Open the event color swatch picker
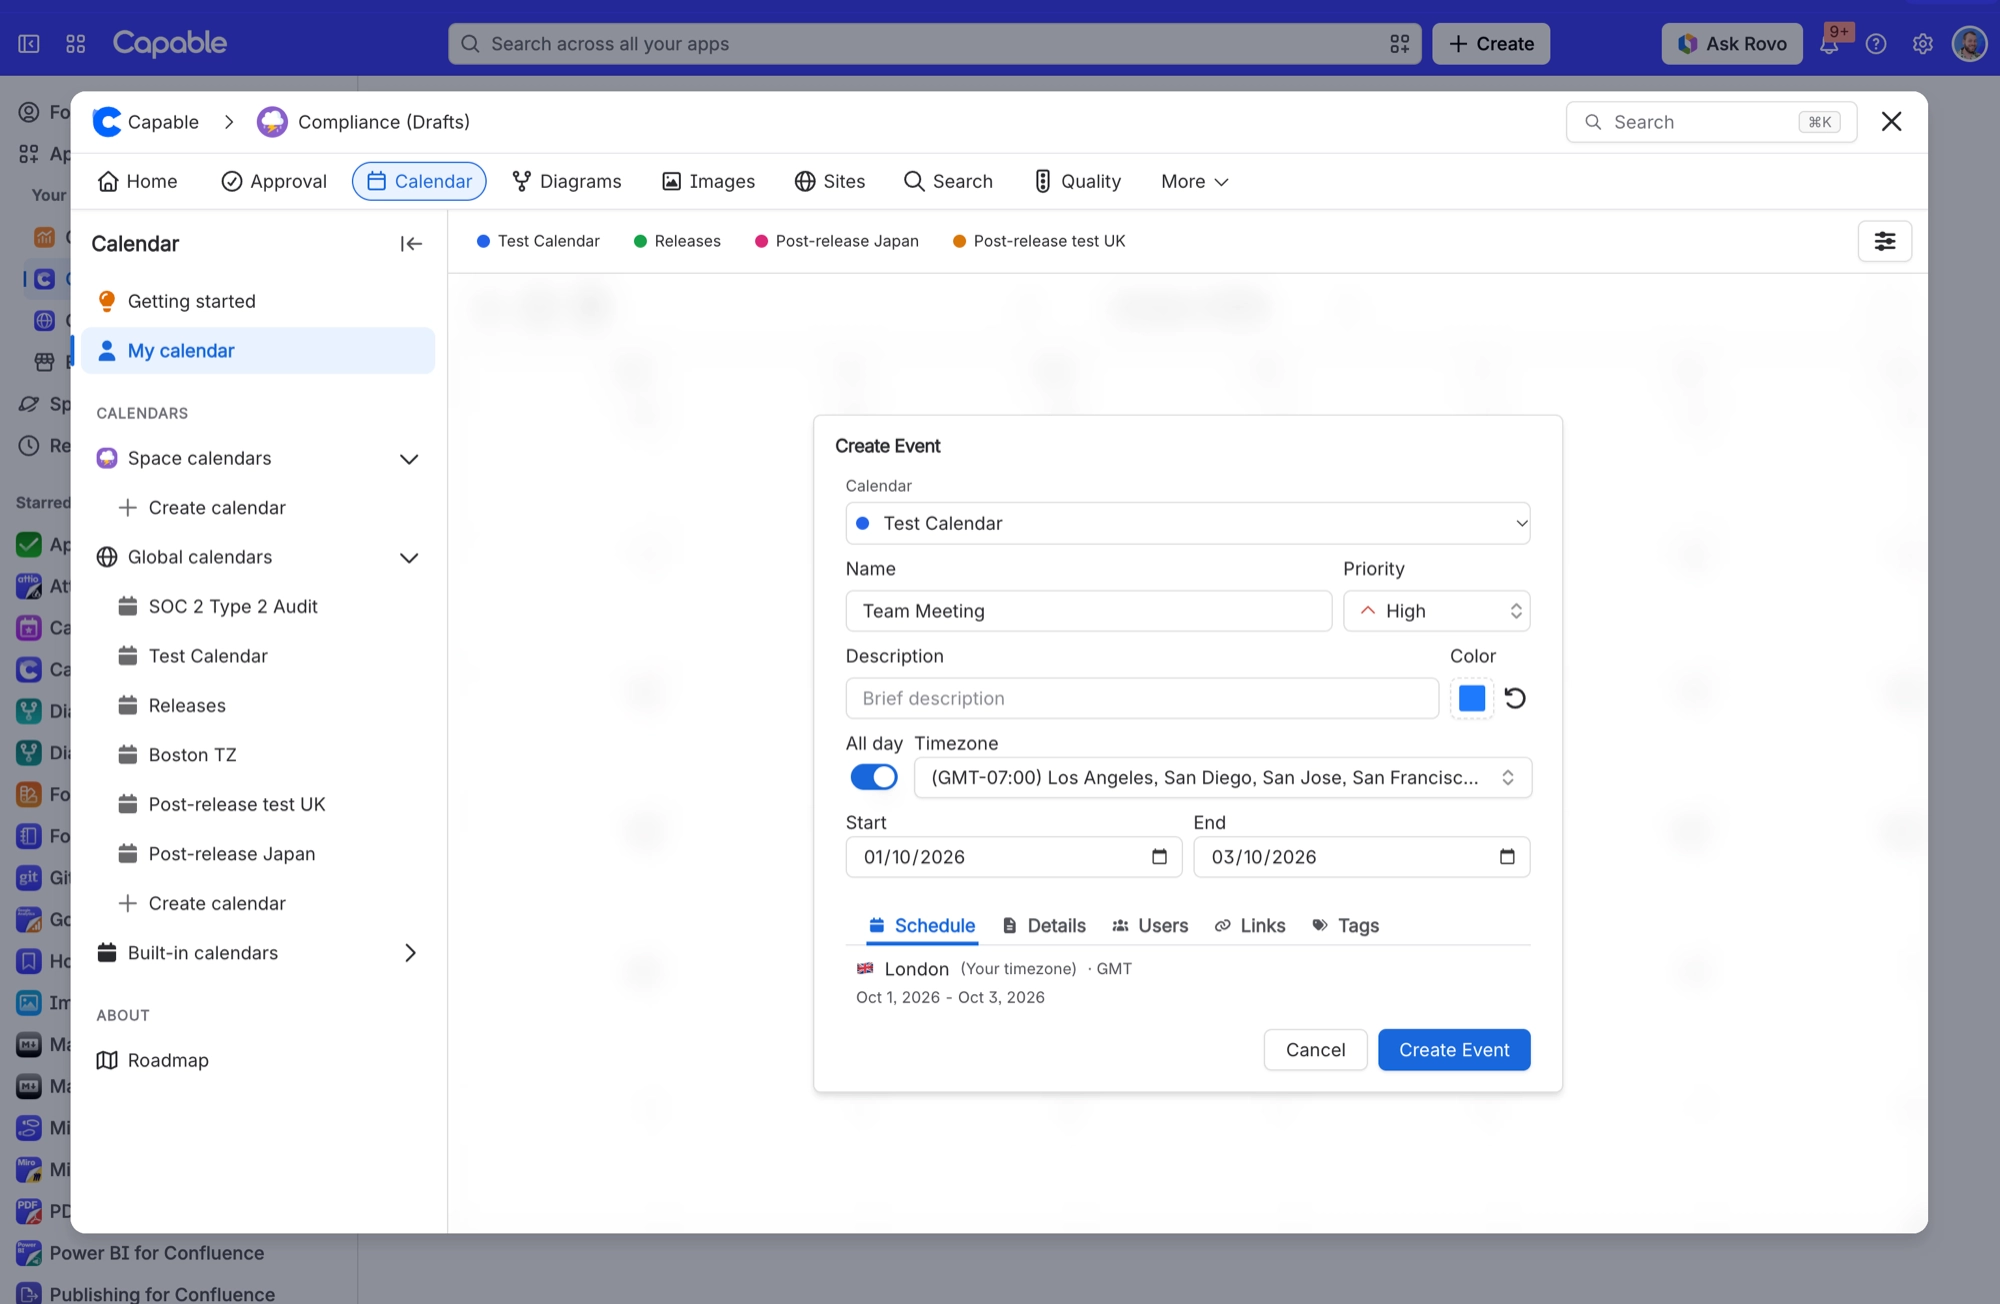Viewport: 2000px width, 1304px height. (1471, 698)
